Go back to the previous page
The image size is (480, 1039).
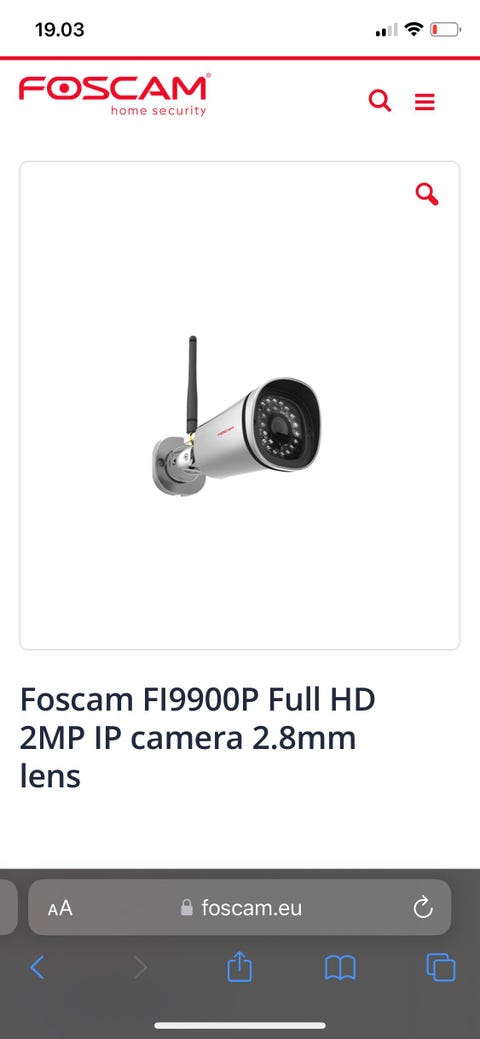coord(37,967)
